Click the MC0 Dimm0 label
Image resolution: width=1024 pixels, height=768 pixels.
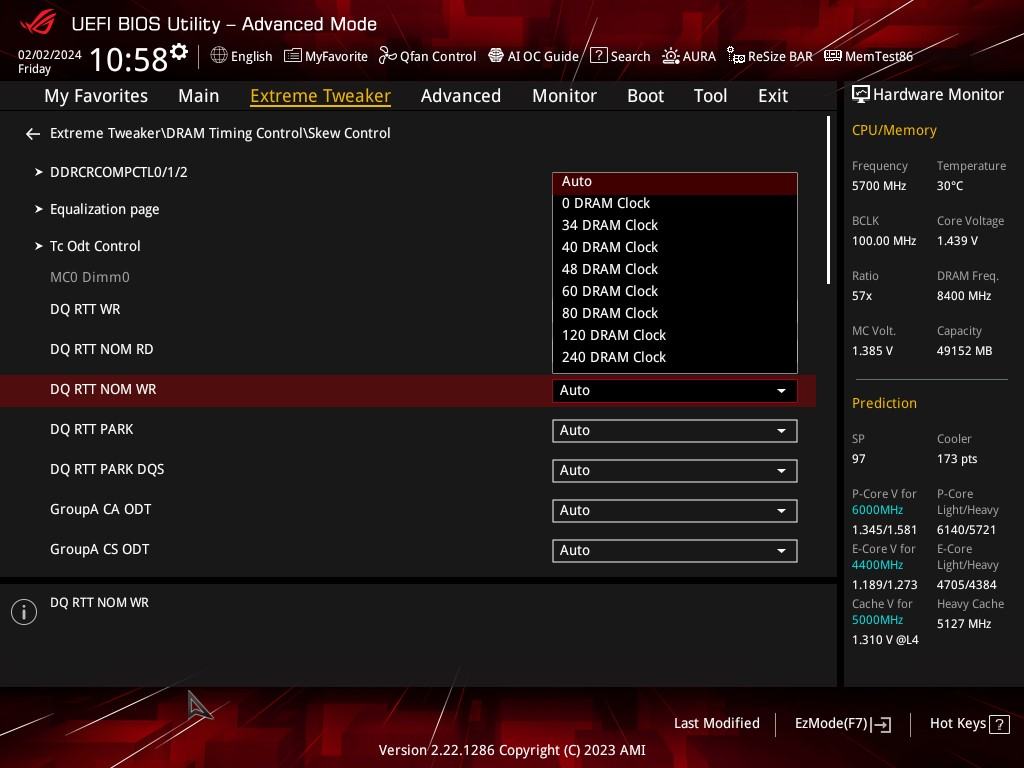[x=90, y=278]
